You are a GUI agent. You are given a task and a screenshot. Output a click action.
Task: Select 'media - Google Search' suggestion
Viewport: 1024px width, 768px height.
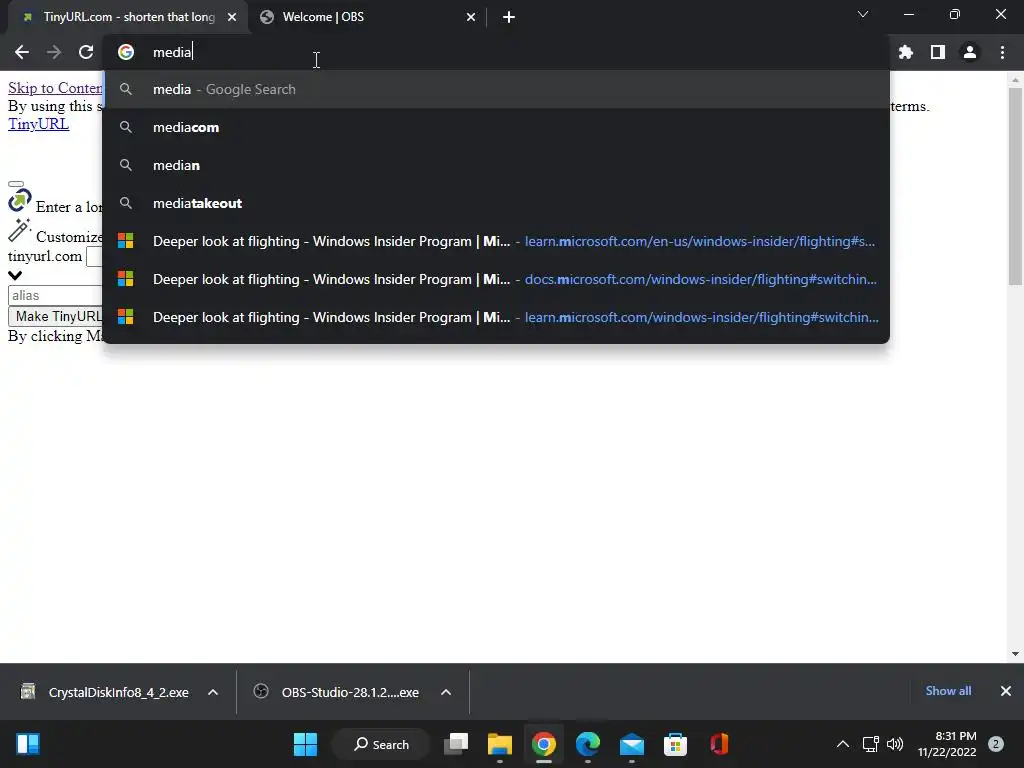496,89
